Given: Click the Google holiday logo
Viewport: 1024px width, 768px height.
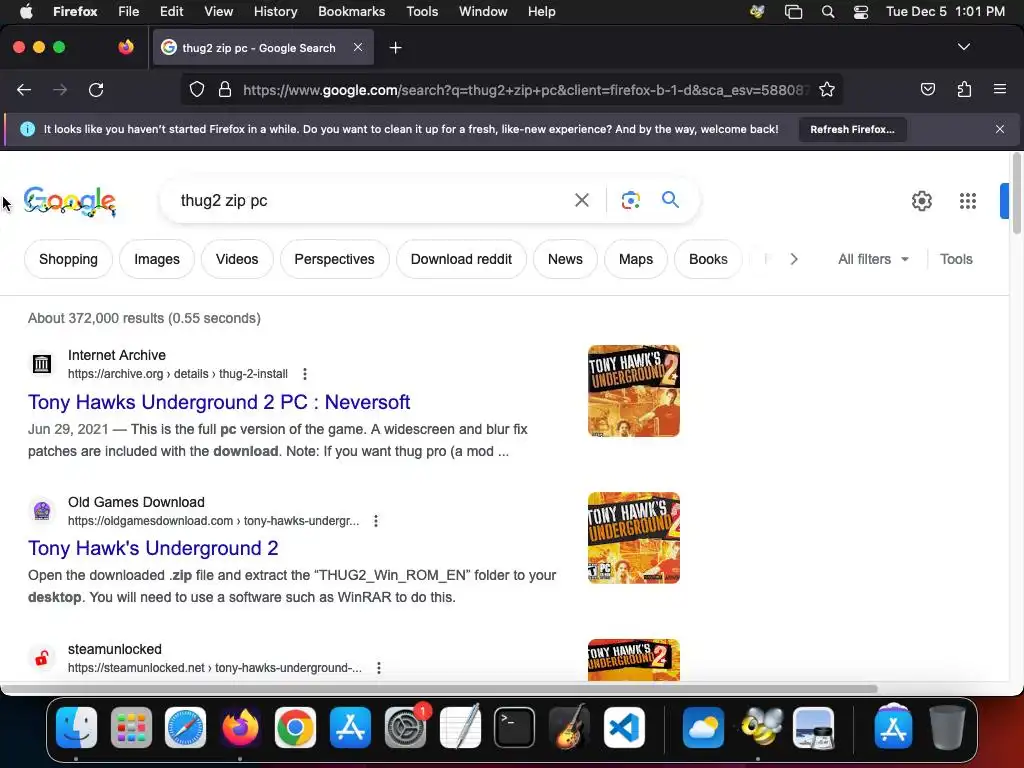Looking at the screenshot, I should pos(70,201).
